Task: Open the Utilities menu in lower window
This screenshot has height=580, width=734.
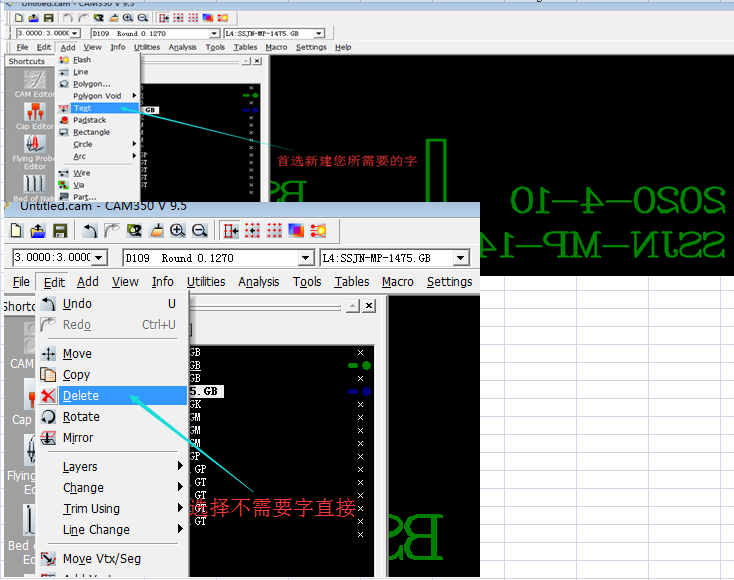Action: pos(206,282)
